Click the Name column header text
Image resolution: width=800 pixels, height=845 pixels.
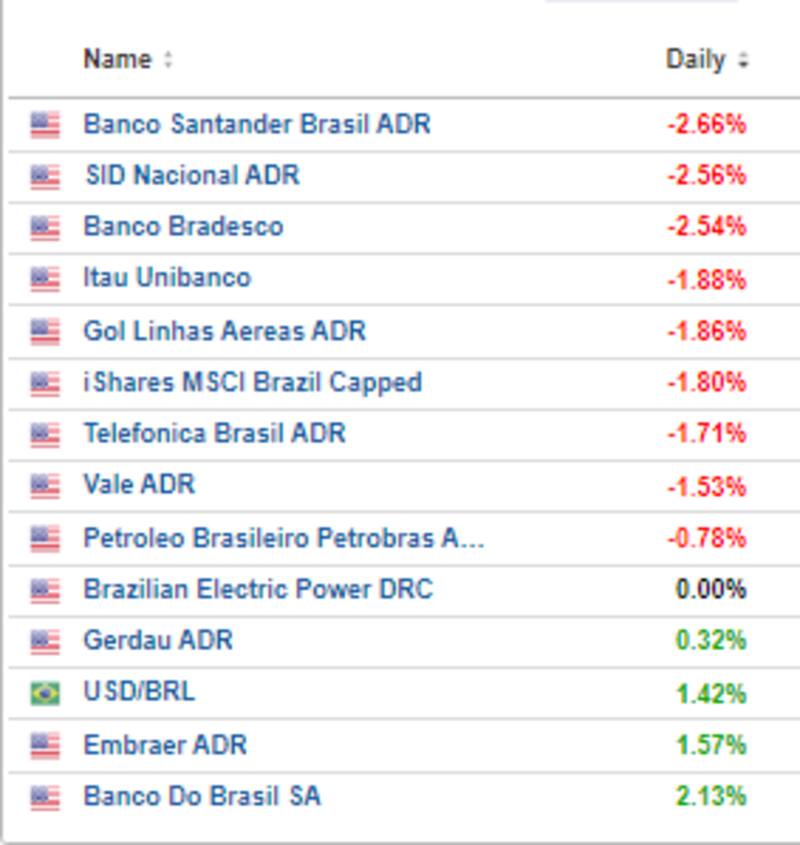117,59
